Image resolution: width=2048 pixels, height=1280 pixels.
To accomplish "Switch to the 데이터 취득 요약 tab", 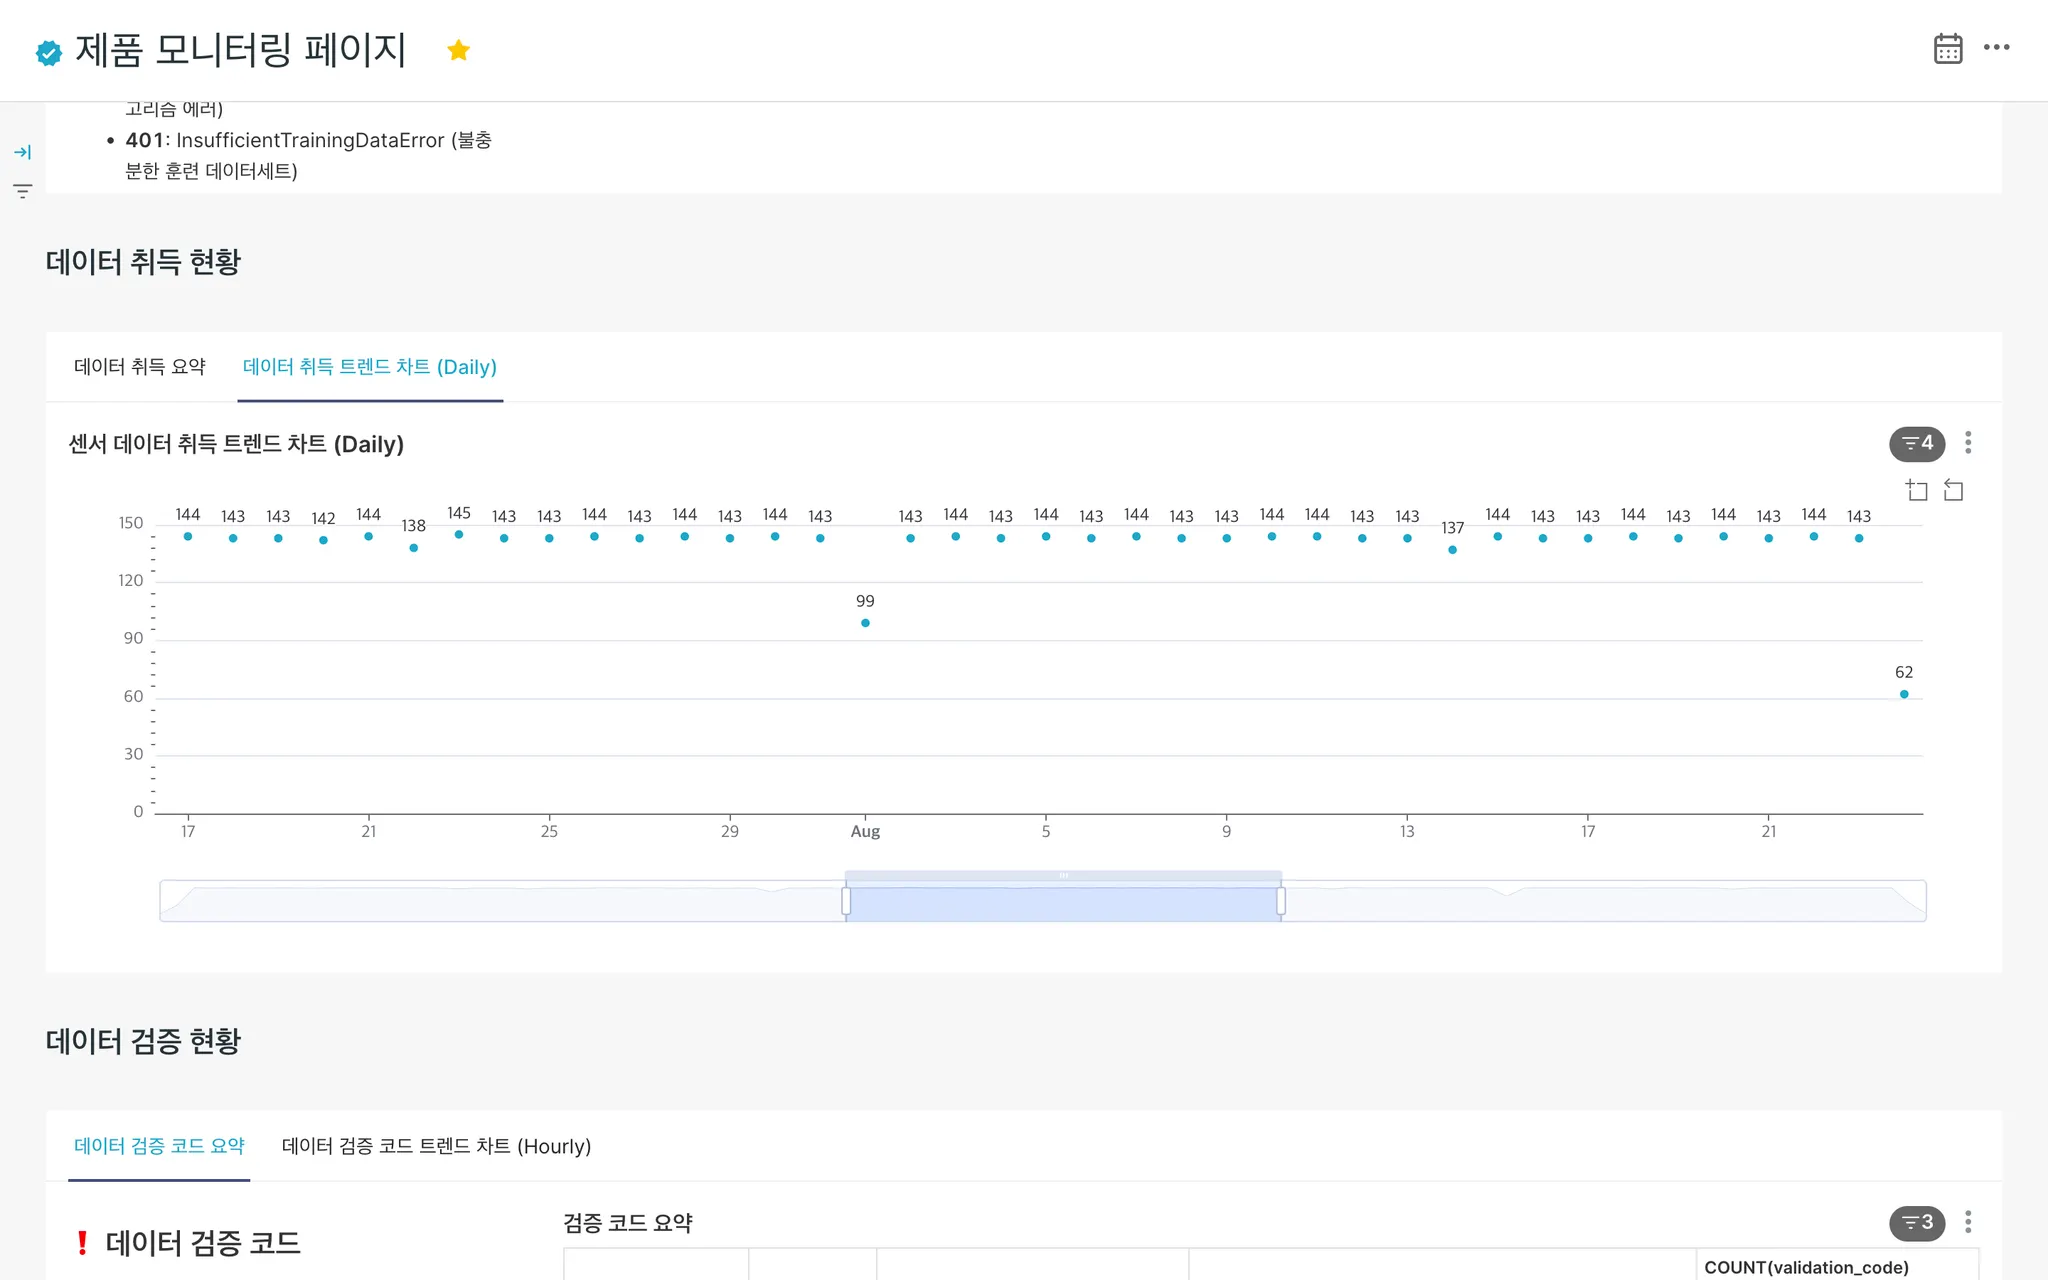I will click(140, 367).
